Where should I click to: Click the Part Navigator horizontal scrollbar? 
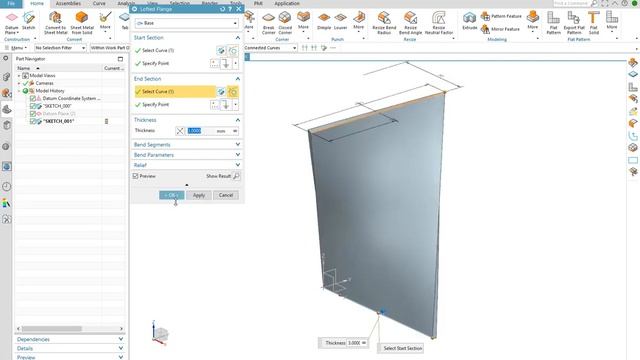51,329
